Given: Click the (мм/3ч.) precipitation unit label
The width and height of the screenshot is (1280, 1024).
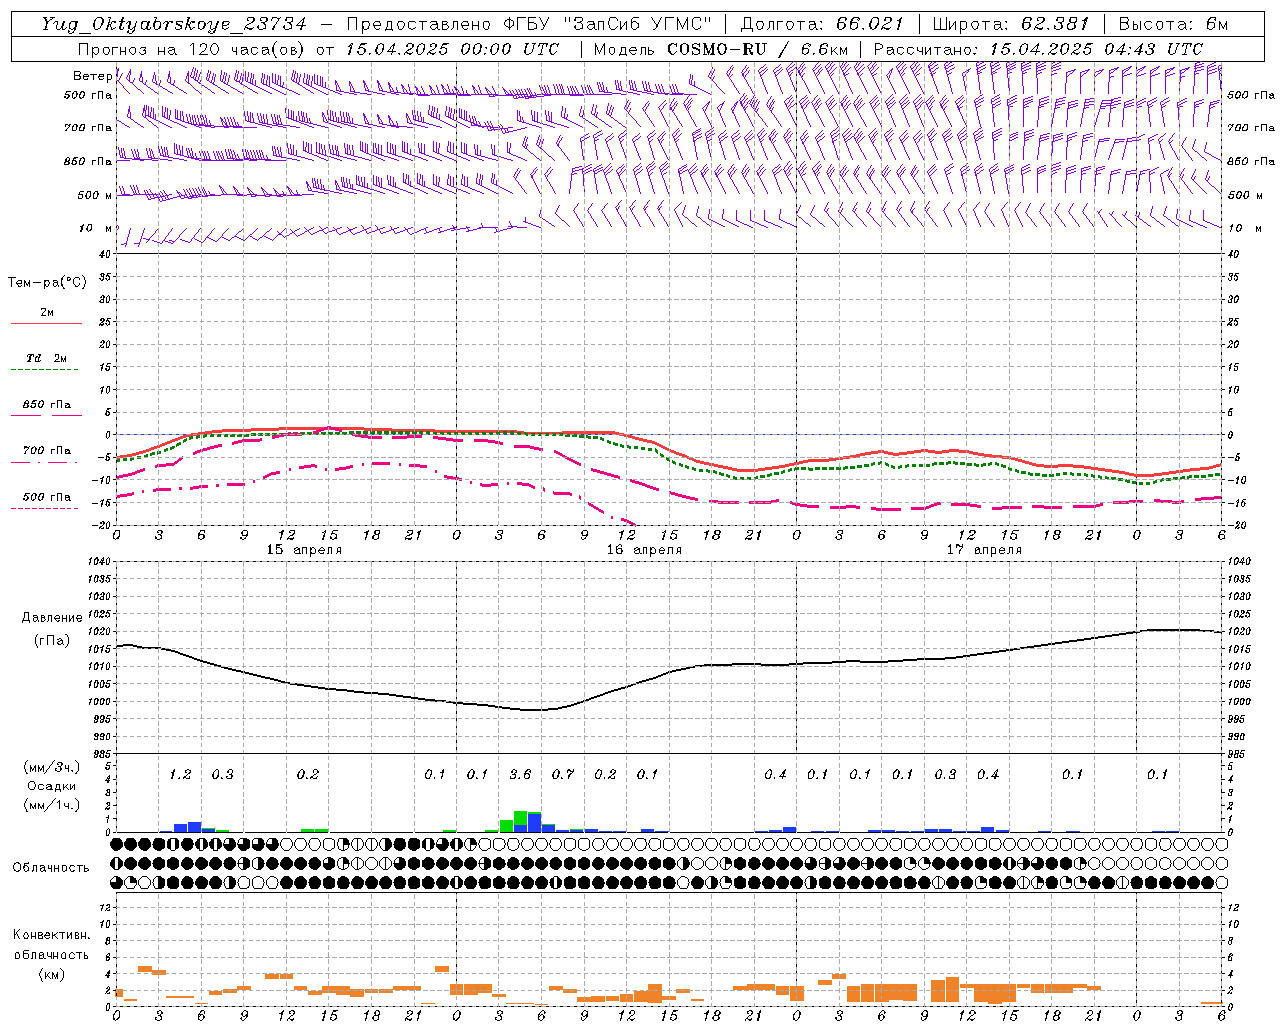Looking at the screenshot, I should point(52,767).
